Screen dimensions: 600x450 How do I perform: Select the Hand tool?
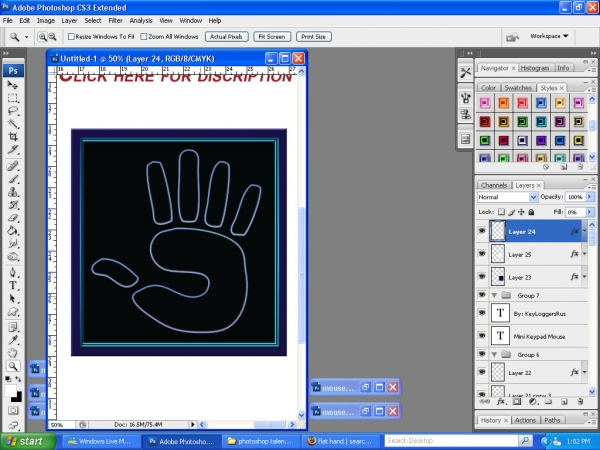pyautogui.click(x=13, y=353)
